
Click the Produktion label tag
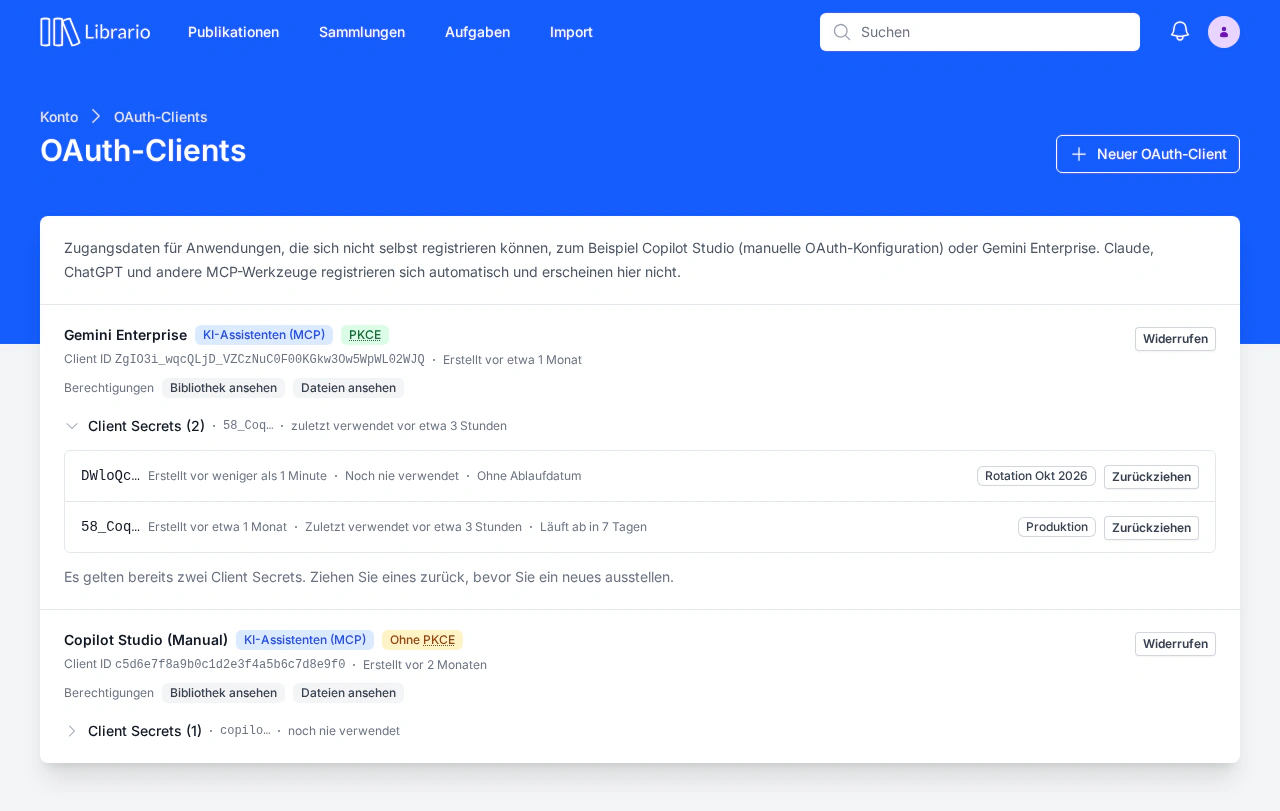click(1057, 527)
